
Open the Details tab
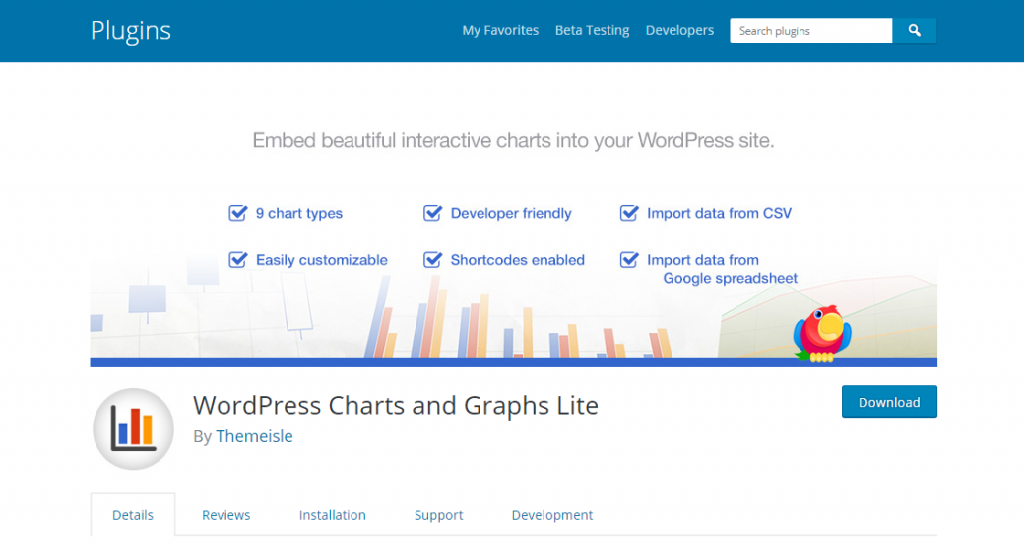pos(133,515)
